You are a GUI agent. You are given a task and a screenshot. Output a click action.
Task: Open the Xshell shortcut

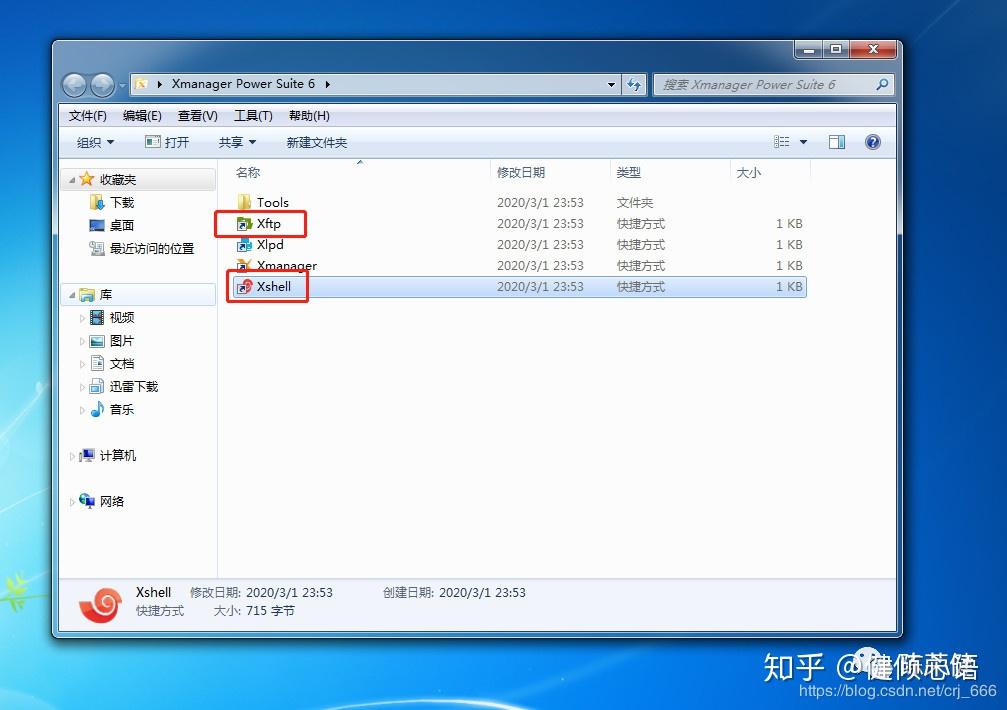pyautogui.click(x=272, y=287)
